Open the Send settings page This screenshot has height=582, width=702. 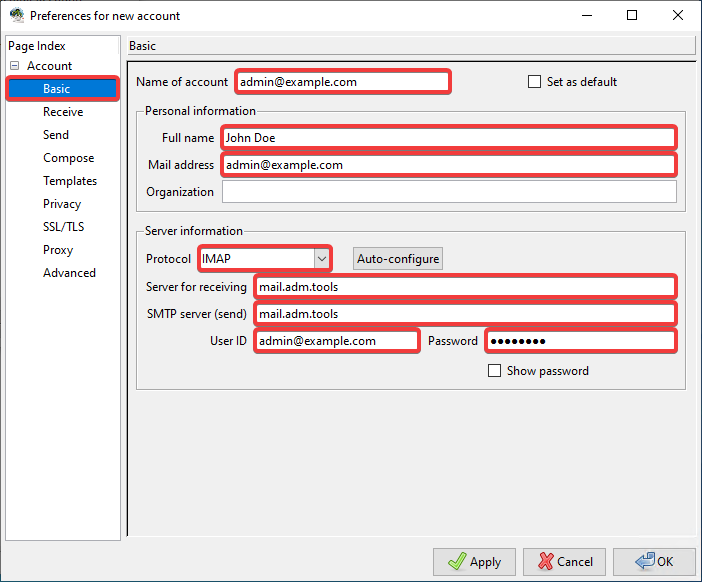click(56, 135)
